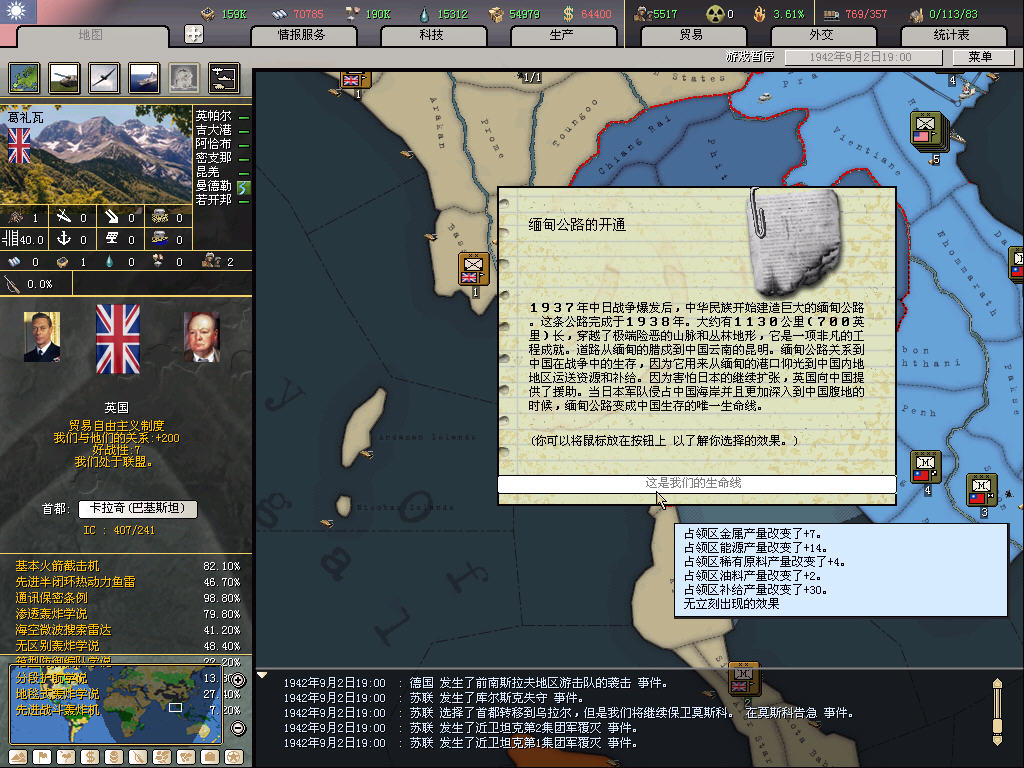Click the world minimap
1024x768 pixels.
tap(116, 704)
